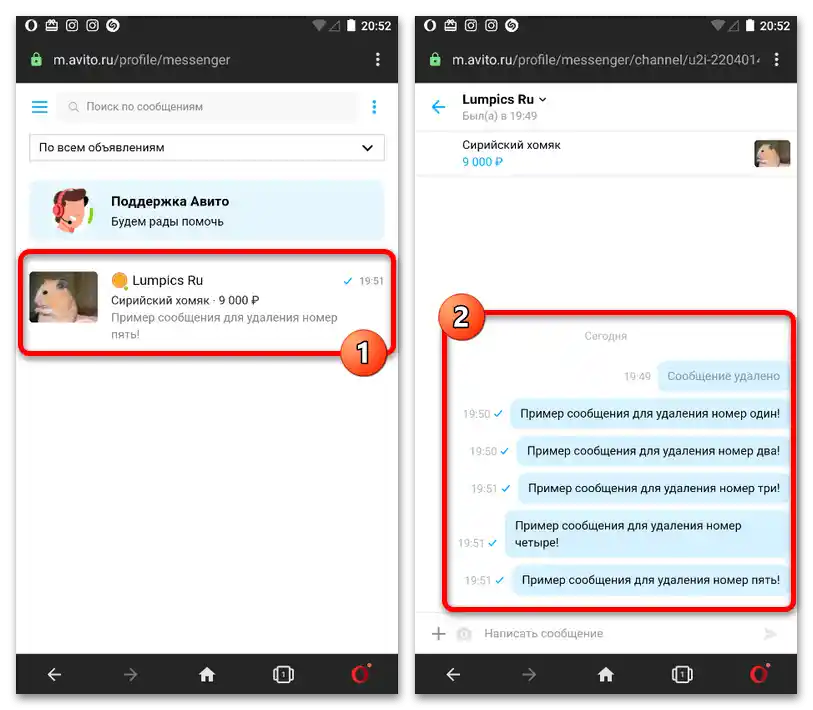Tap the browser forward arrow on the right phone

coord(529,674)
